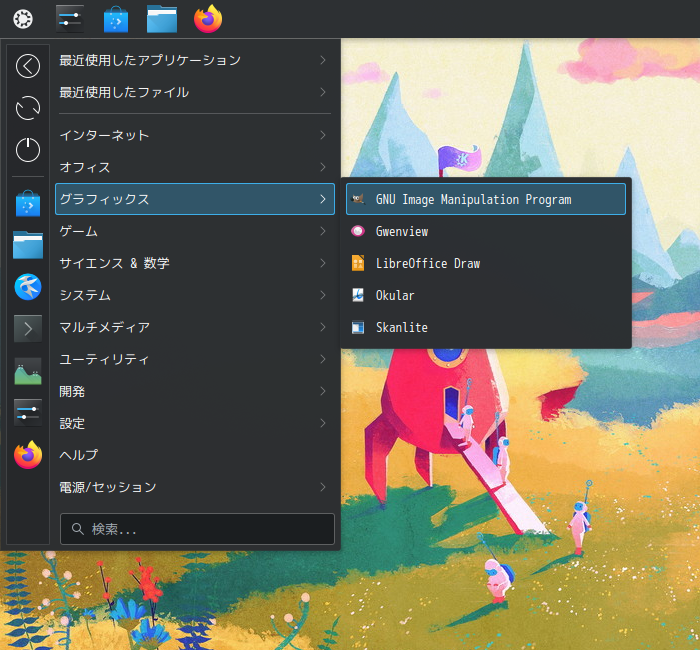Screen dimensions: 700x650
Task: Launch Skanlite scanning app
Action: (486, 328)
